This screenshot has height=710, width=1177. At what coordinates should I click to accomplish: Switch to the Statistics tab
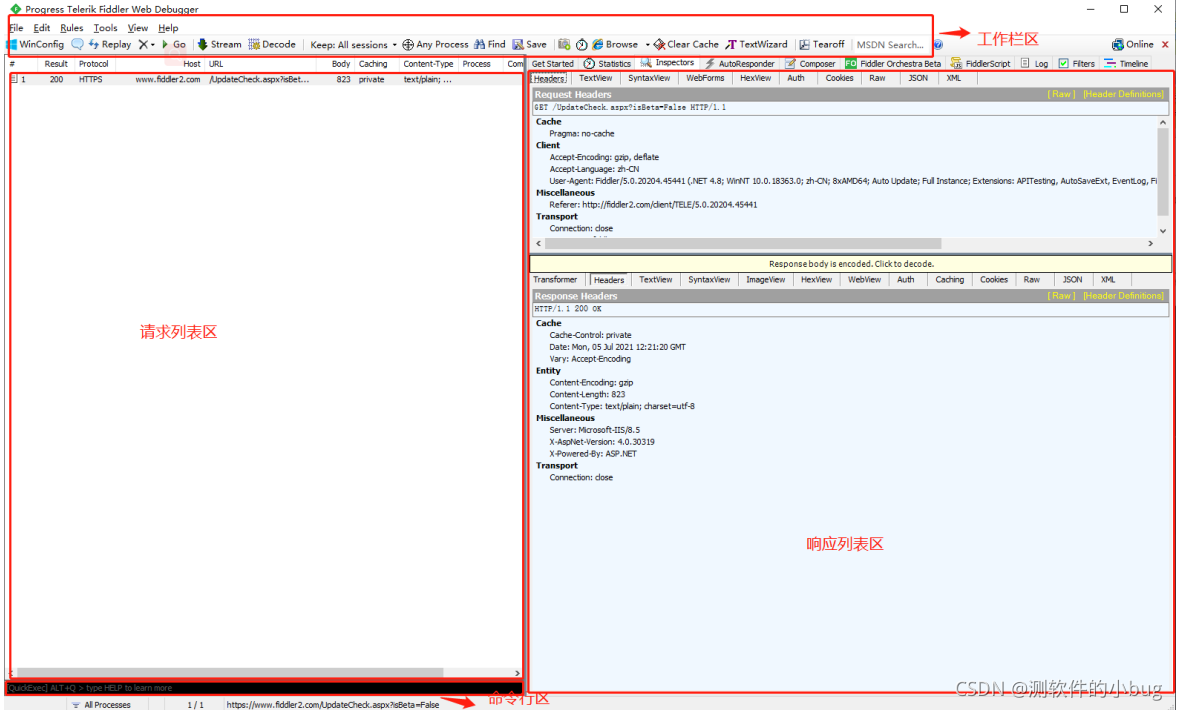pyautogui.click(x=607, y=64)
